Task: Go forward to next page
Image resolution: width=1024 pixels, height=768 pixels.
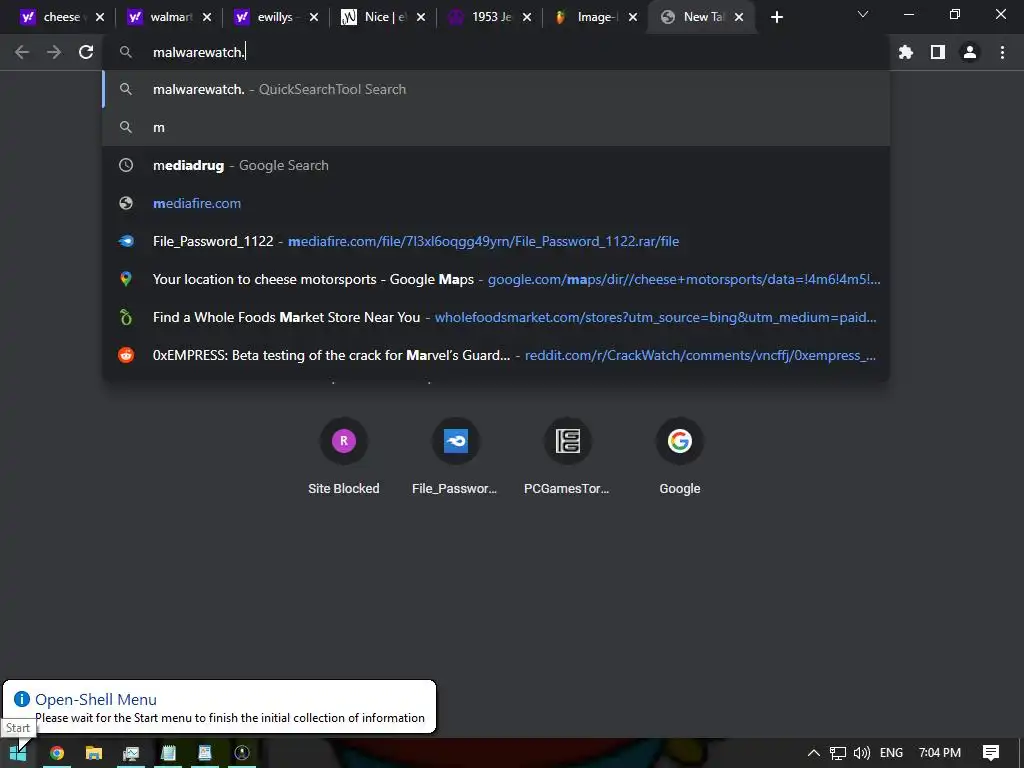Action: point(54,52)
